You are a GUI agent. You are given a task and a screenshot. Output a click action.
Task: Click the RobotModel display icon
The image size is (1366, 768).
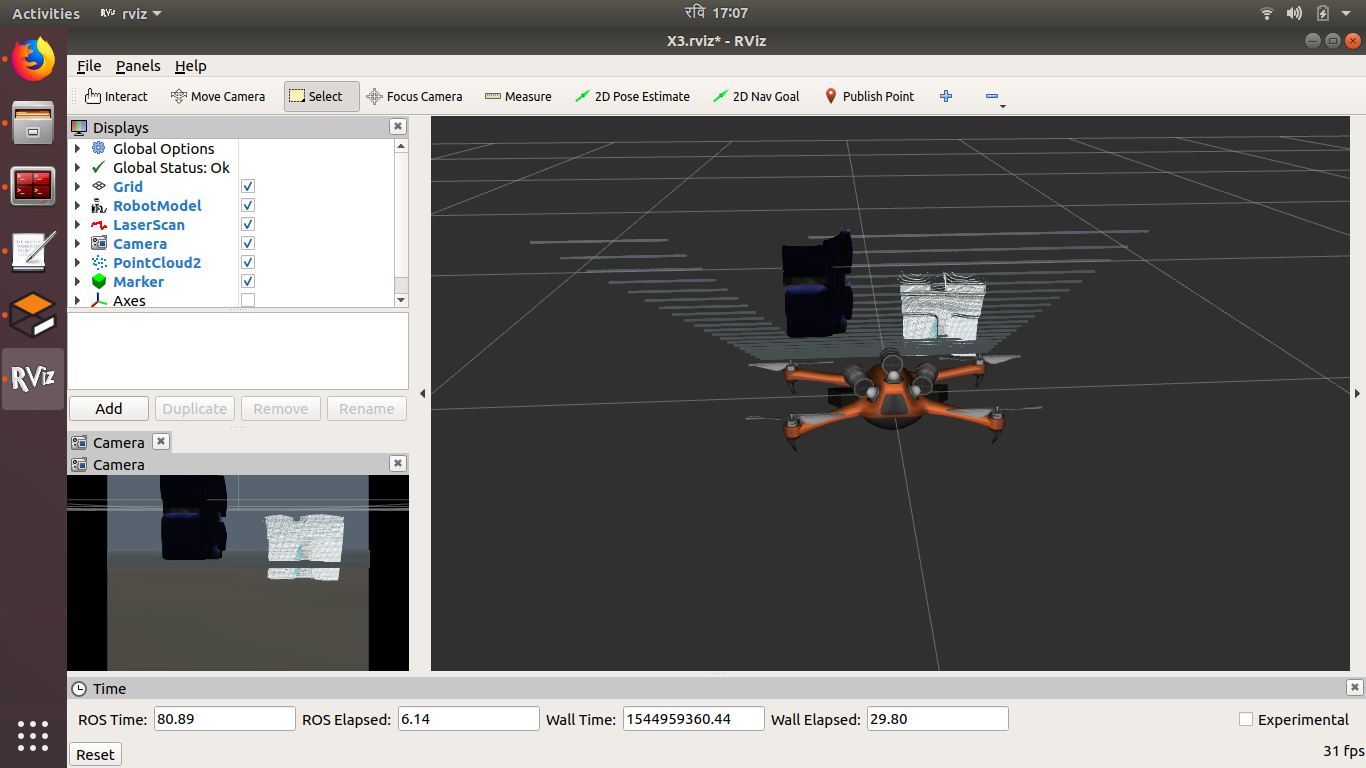pyautogui.click(x=98, y=205)
